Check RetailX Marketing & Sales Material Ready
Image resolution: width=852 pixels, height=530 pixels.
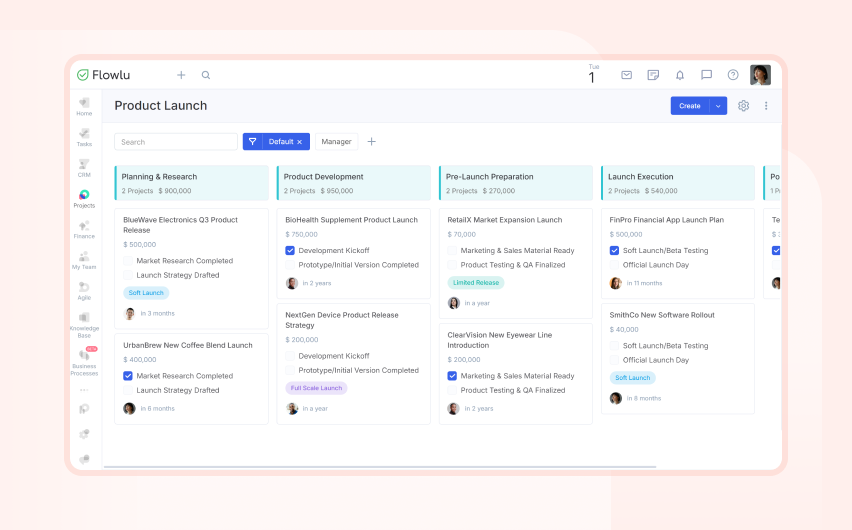pos(452,251)
